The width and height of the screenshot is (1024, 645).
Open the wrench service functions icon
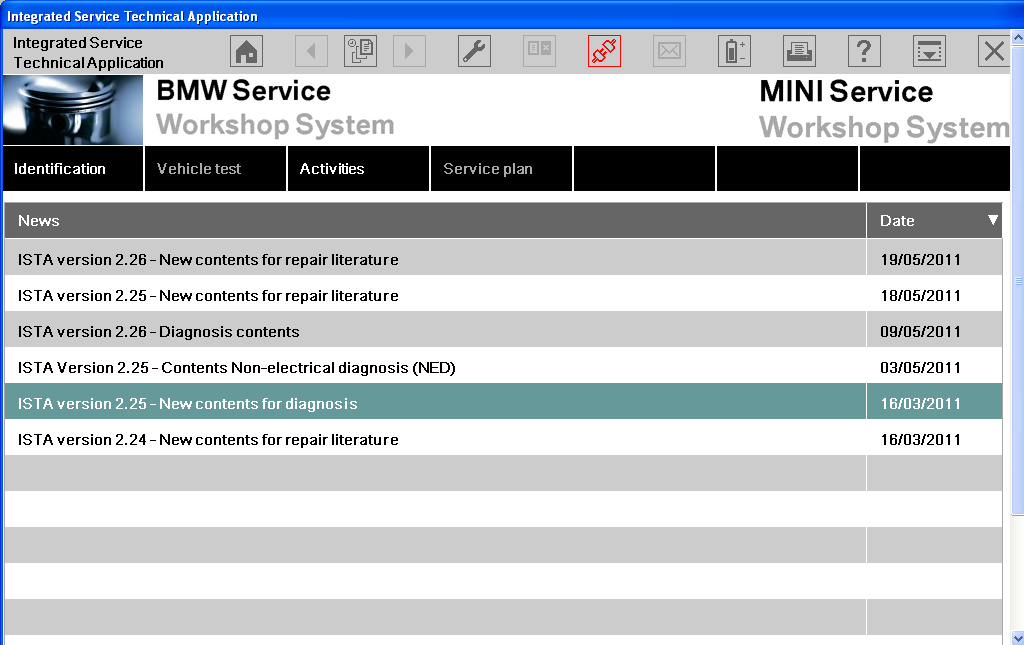click(x=474, y=51)
